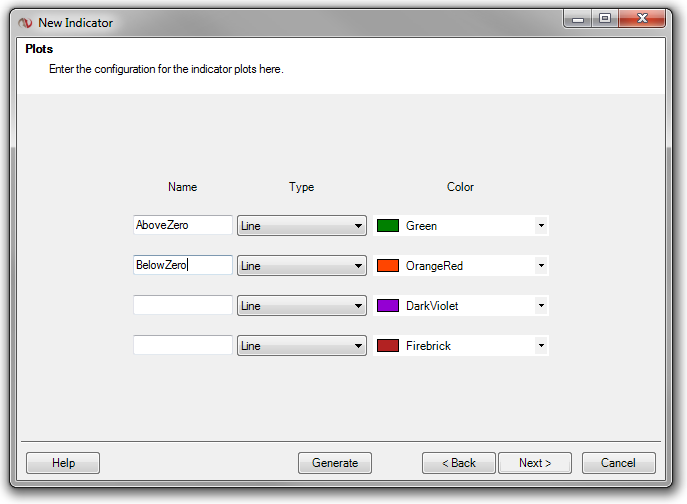Click the Green color name text
The image size is (687, 504).
tap(421, 226)
